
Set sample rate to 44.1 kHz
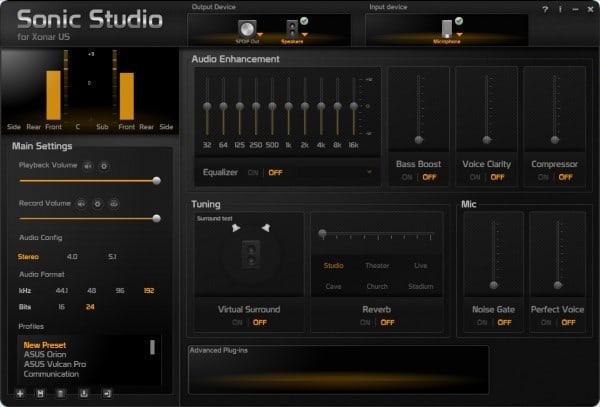[x=62, y=291]
